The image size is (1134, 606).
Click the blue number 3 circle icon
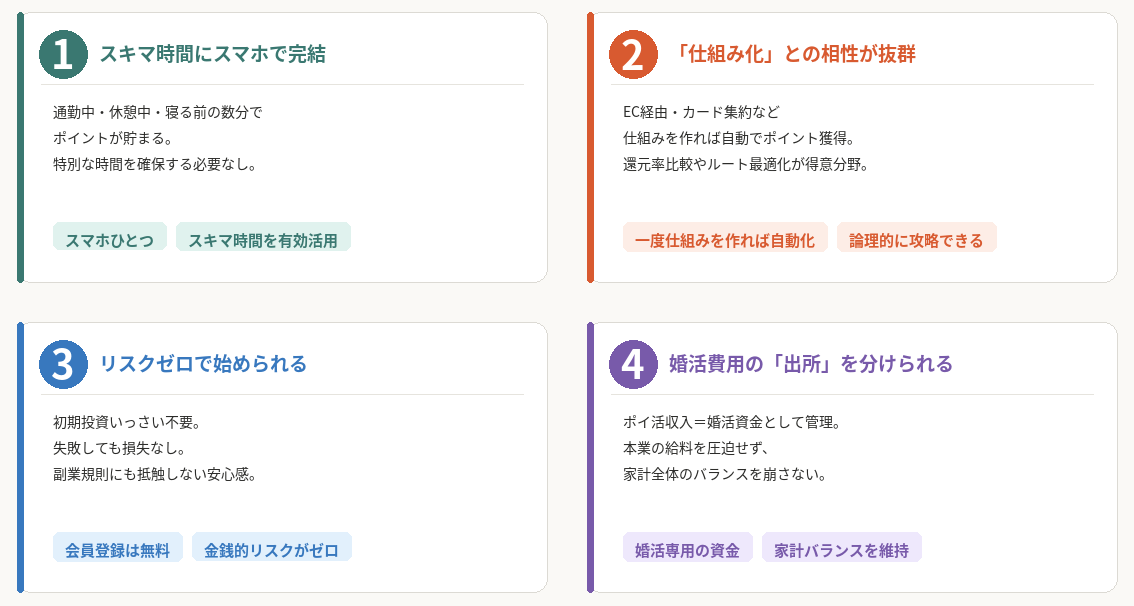(63, 364)
